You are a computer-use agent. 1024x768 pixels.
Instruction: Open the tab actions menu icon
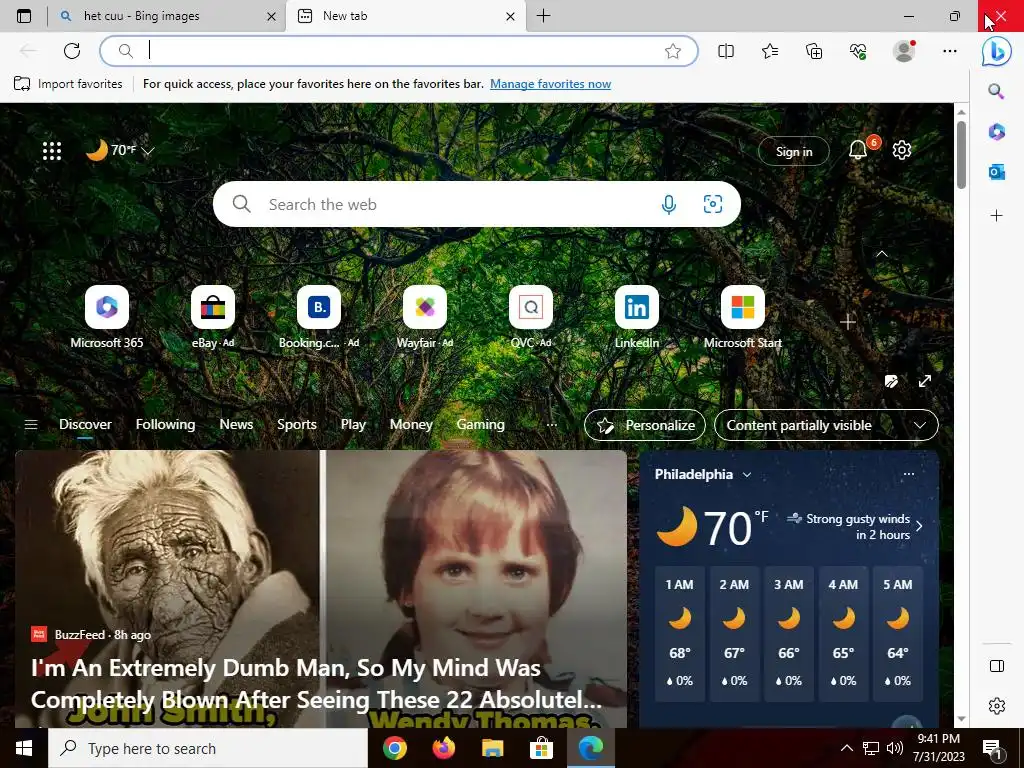pyautogui.click(x=24, y=16)
